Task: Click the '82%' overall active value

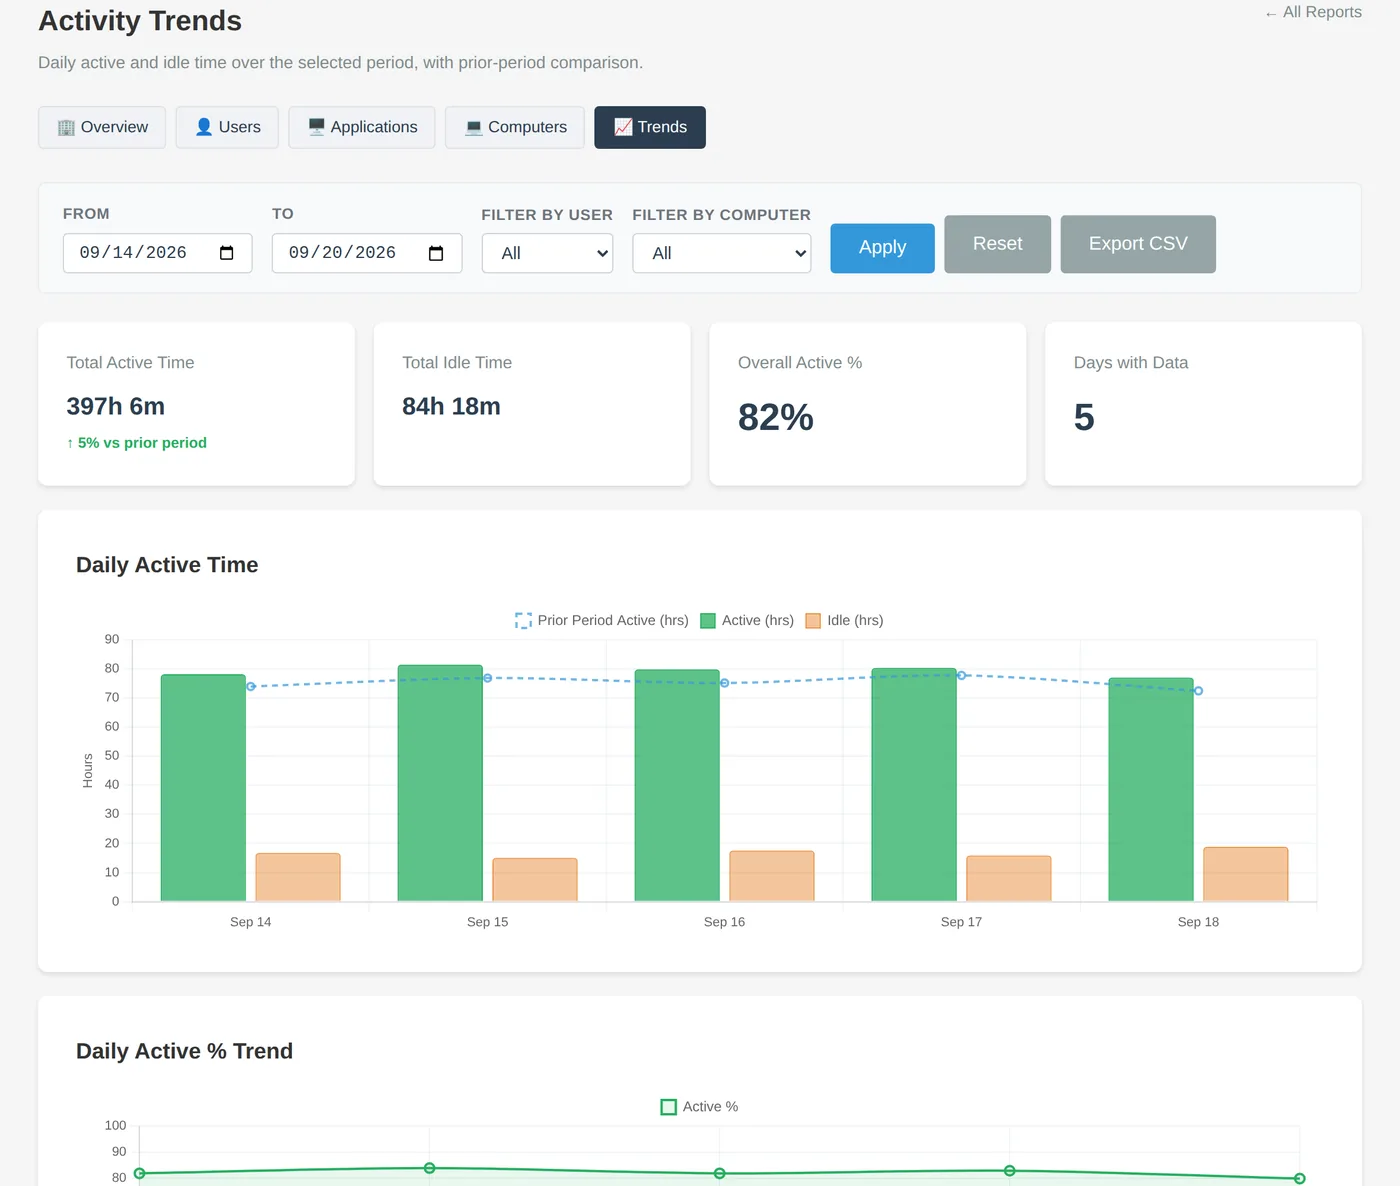Action: click(776, 417)
